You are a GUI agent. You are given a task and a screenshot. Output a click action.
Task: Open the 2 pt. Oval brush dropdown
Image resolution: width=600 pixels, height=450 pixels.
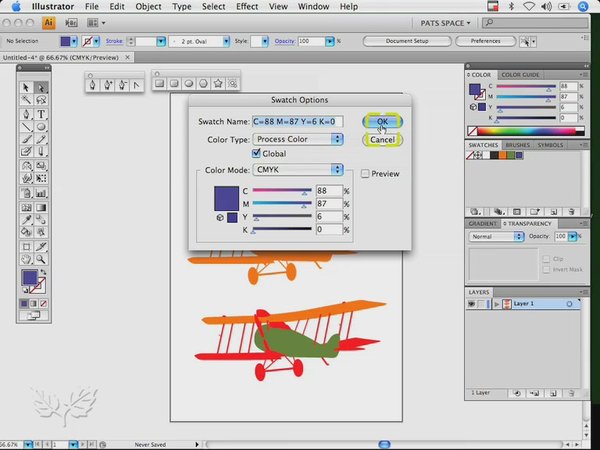[x=226, y=41]
